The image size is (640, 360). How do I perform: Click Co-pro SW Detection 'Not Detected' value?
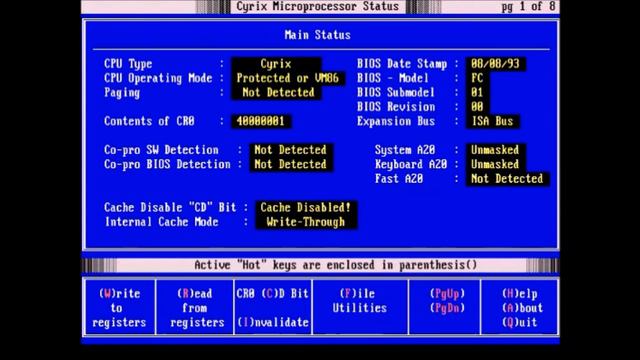tap(291, 150)
